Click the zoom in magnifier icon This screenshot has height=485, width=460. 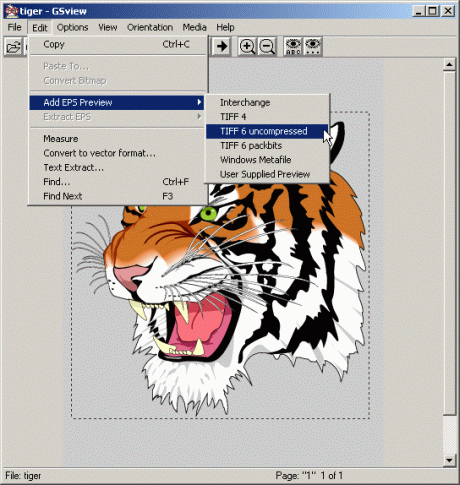247,46
